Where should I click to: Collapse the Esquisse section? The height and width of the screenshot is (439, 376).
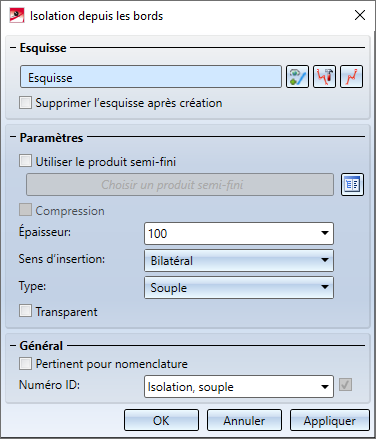click(x=13, y=48)
